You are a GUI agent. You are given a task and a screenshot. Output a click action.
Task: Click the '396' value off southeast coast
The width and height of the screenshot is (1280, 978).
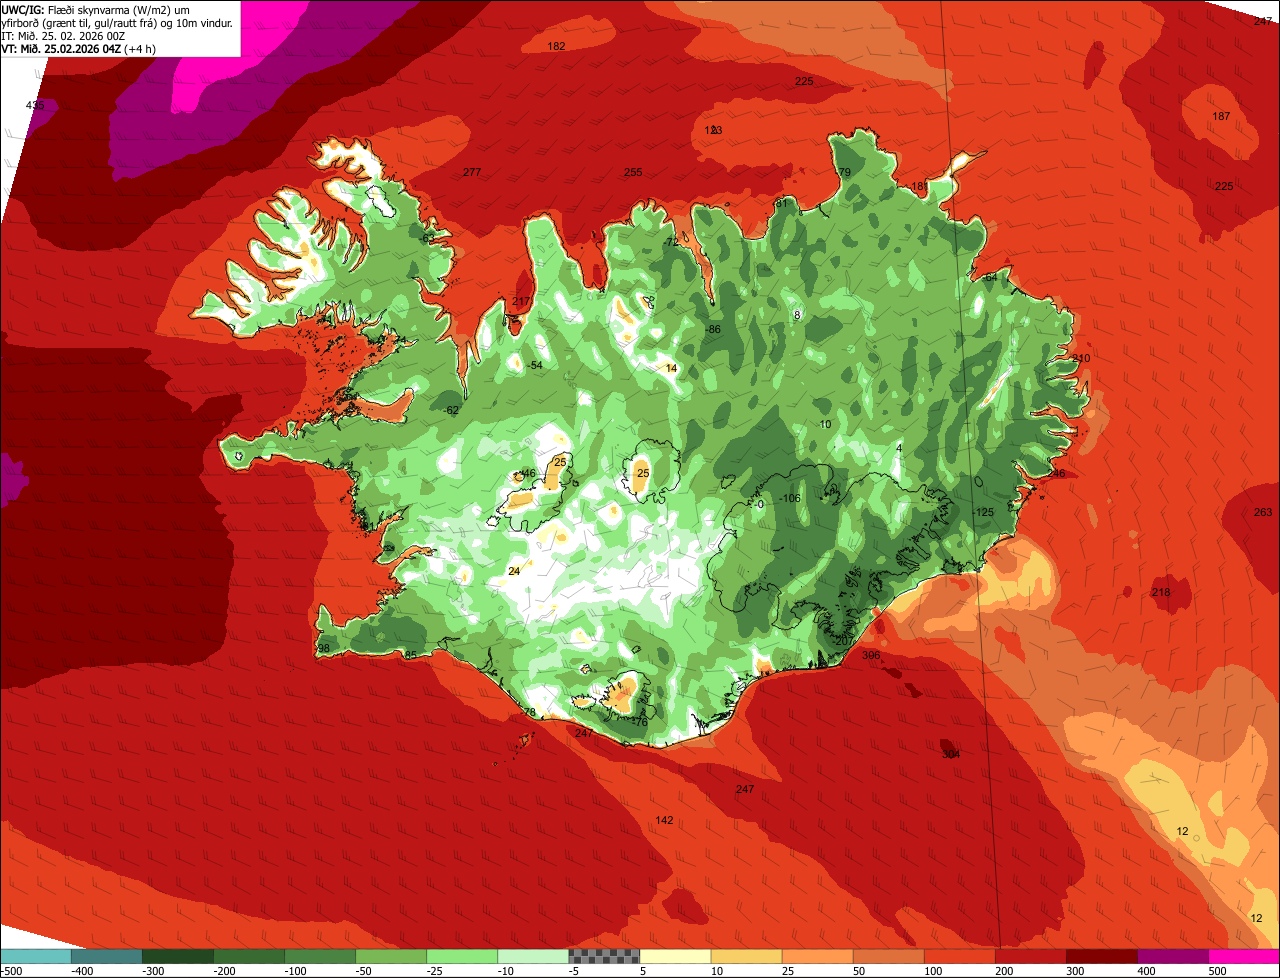point(871,655)
